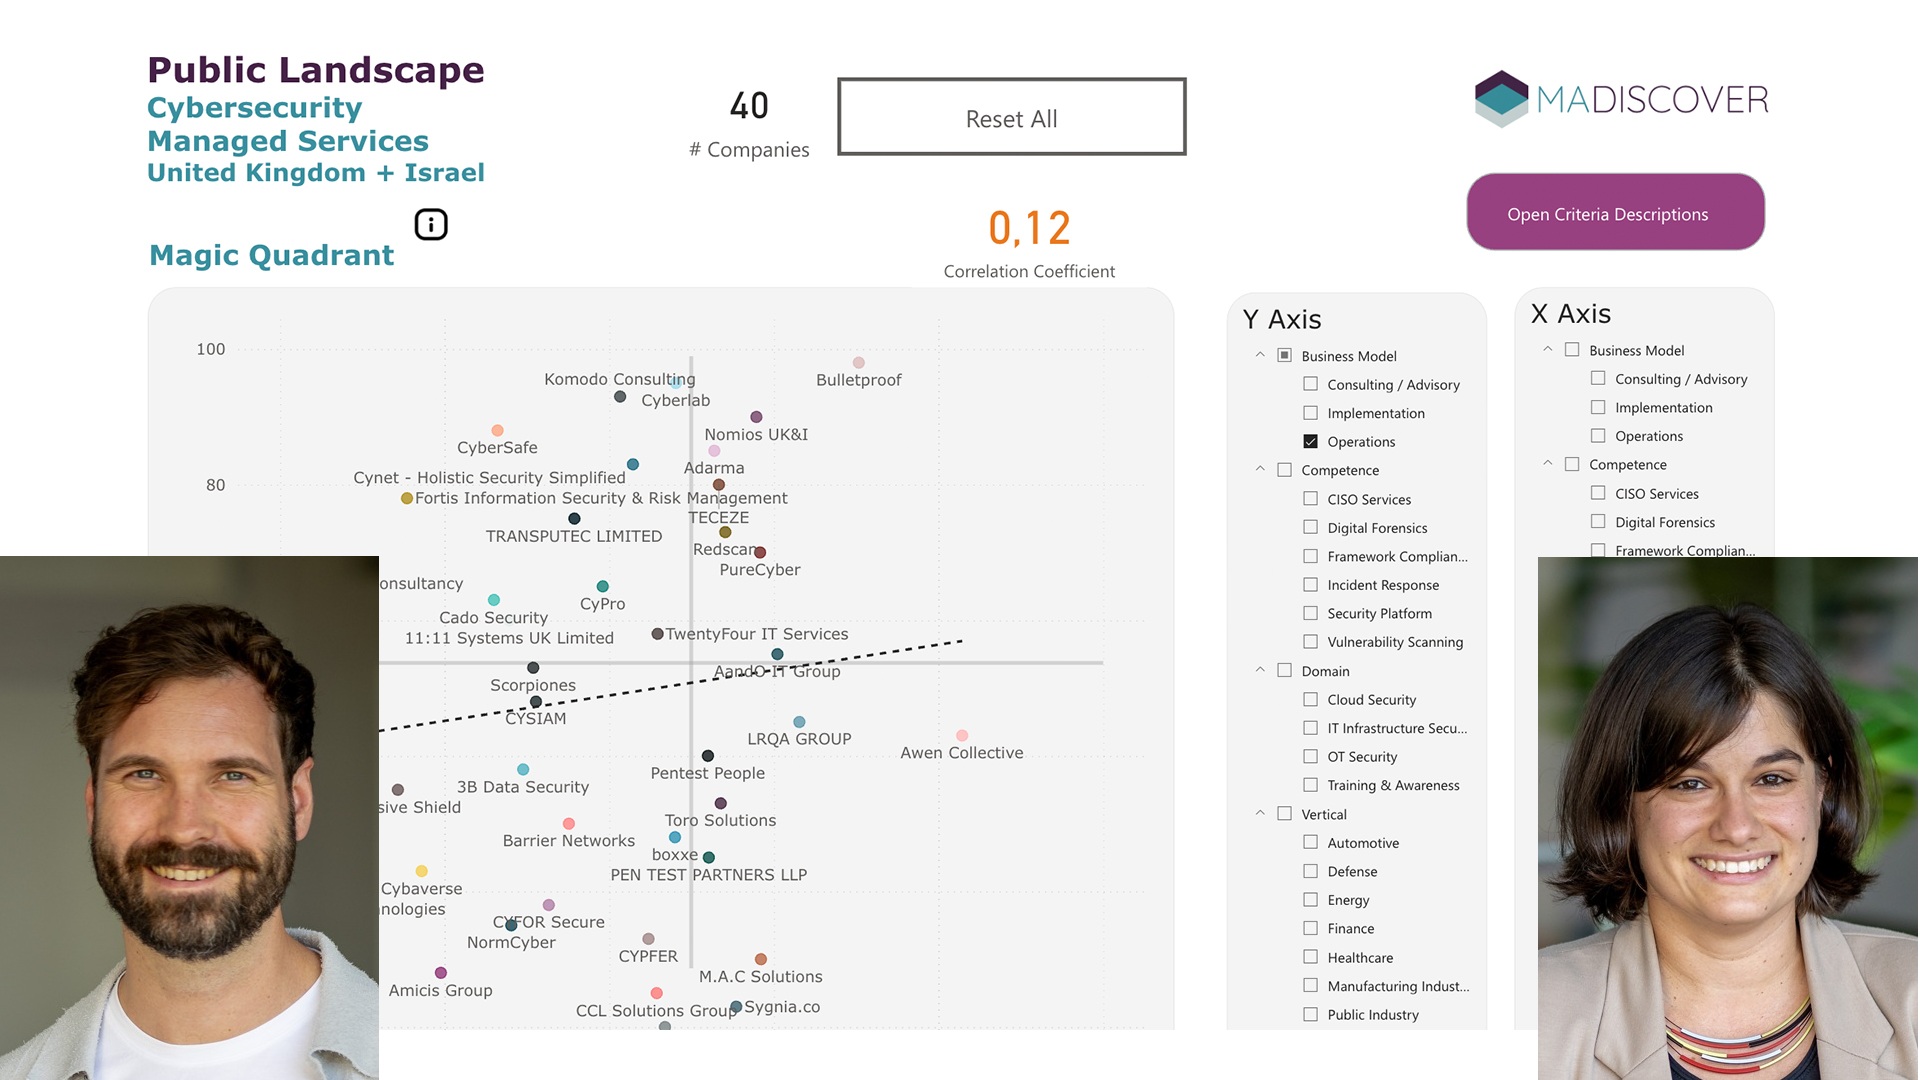Click the Reset All button
Image resolution: width=1920 pixels, height=1080 pixels.
pyautogui.click(x=1011, y=118)
